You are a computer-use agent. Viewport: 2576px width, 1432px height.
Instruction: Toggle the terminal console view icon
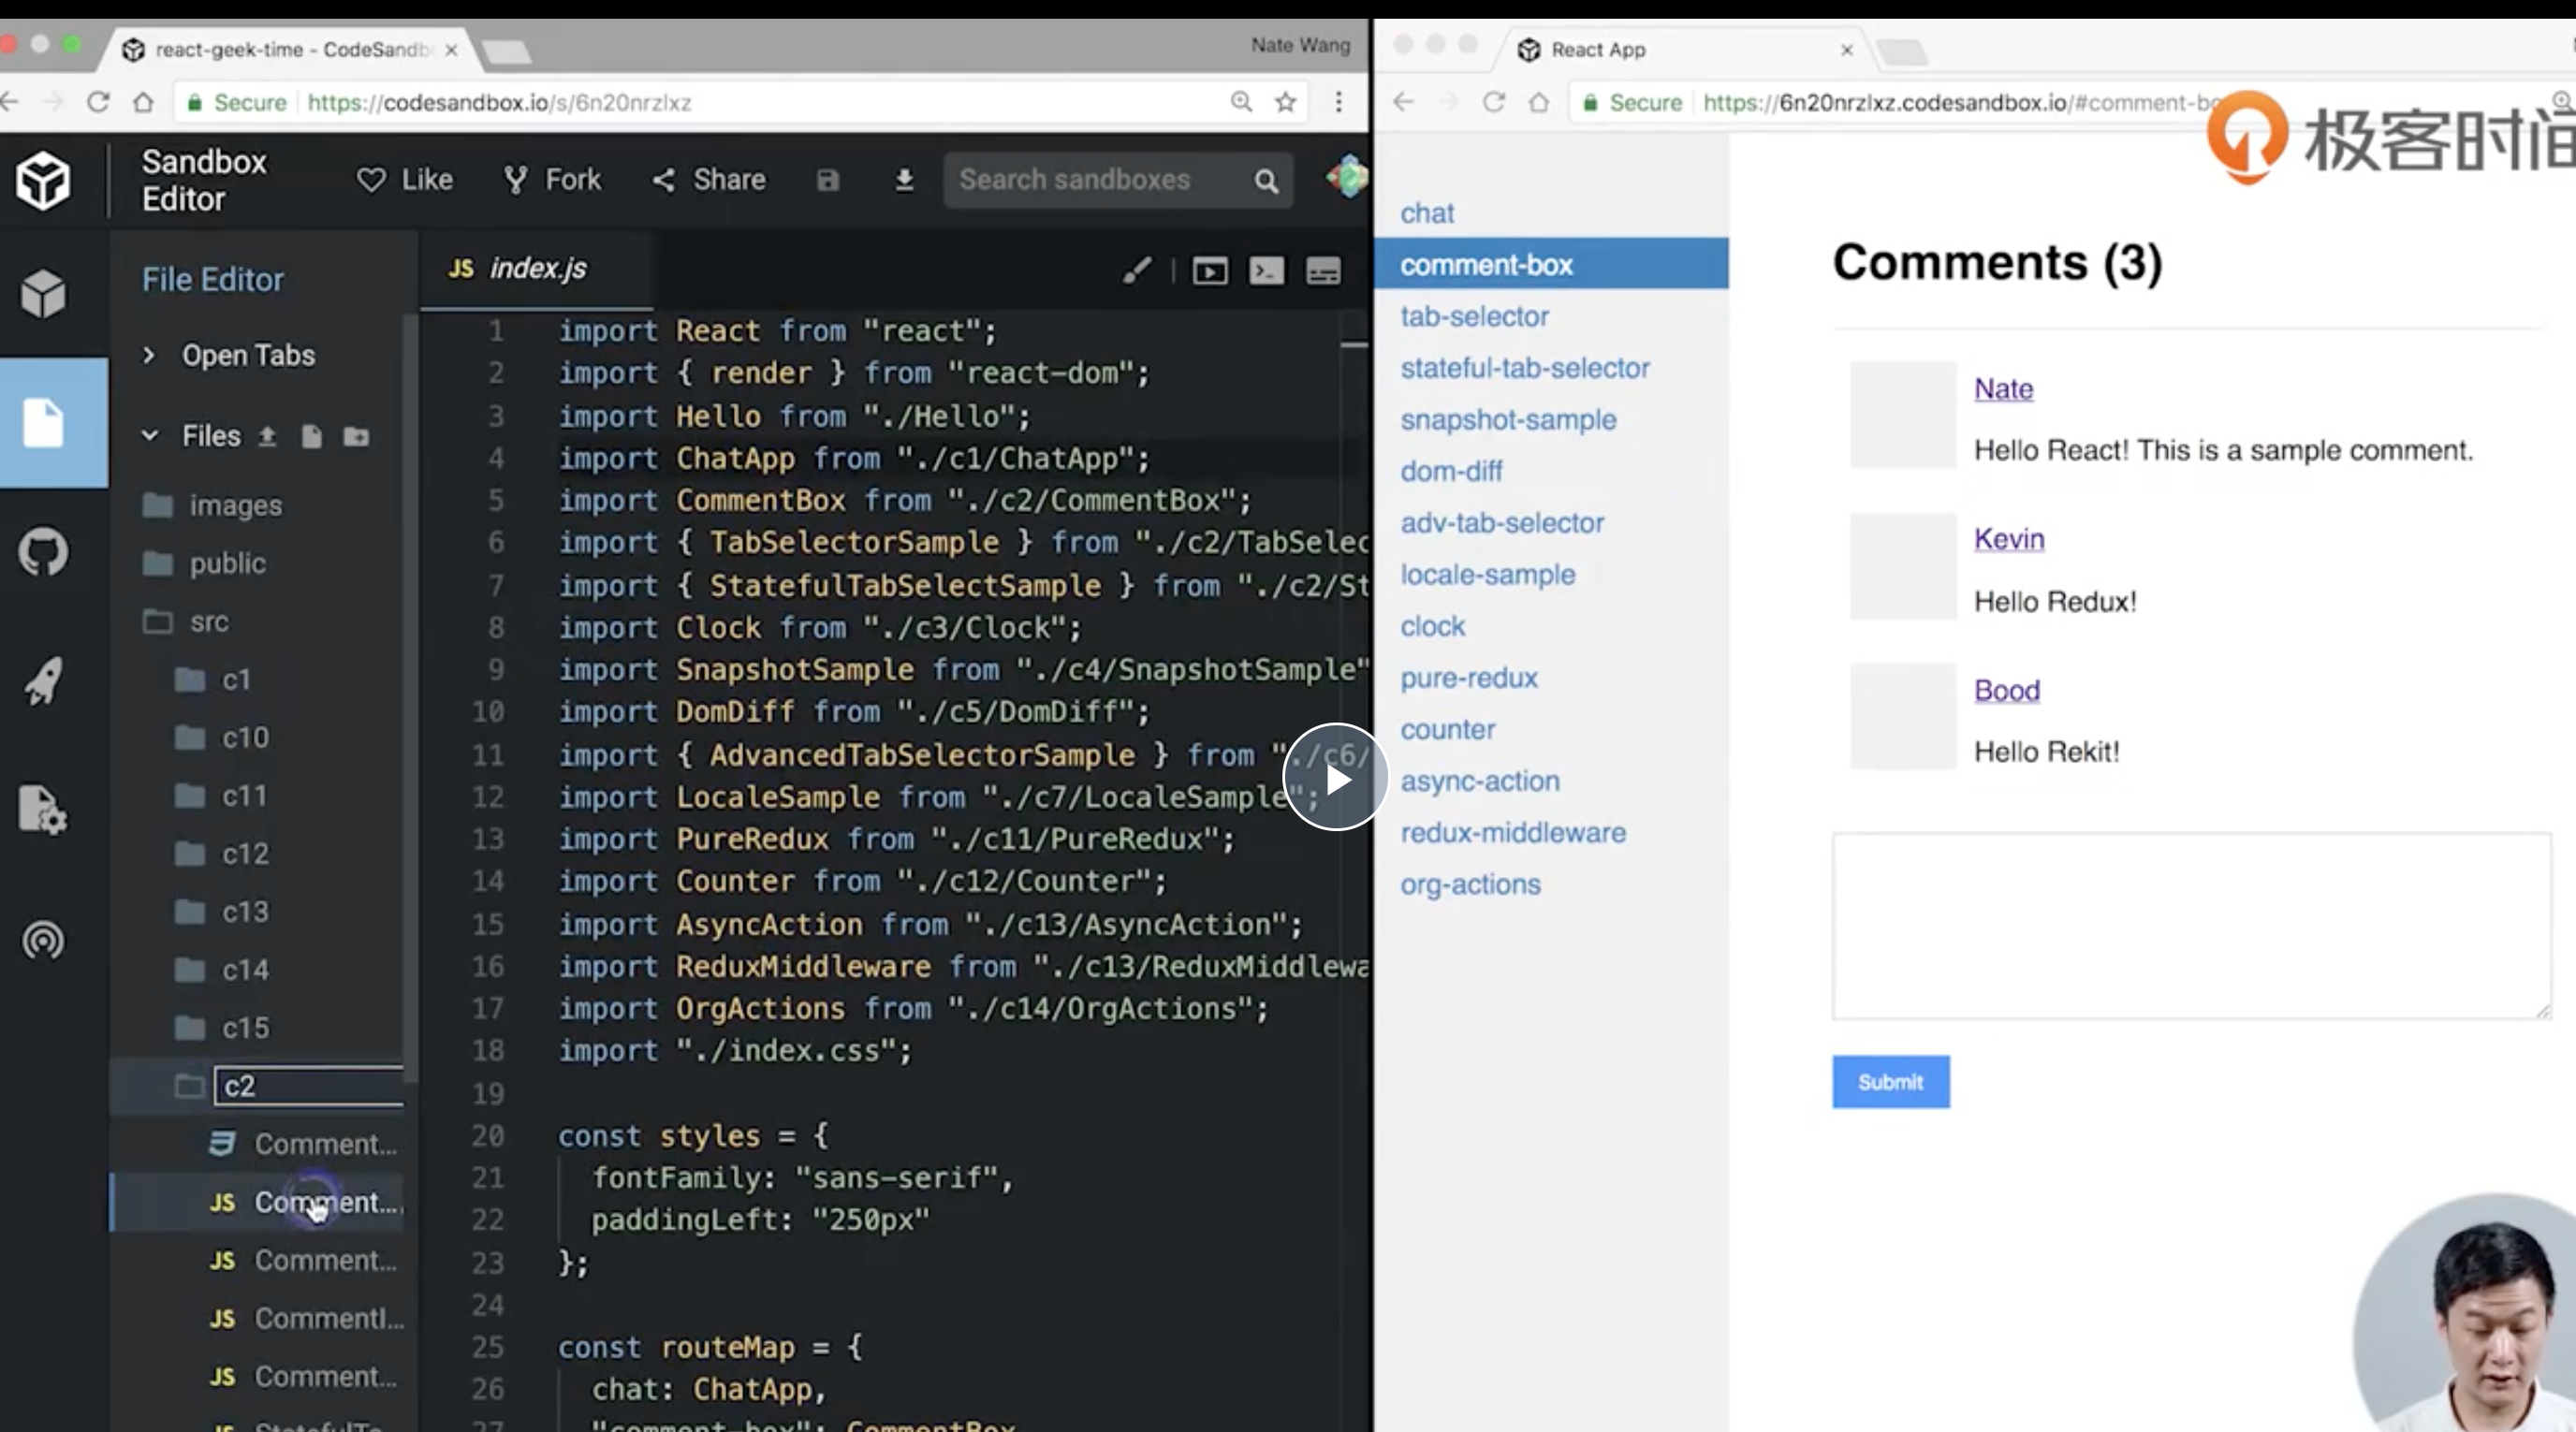[x=1266, y=271]
